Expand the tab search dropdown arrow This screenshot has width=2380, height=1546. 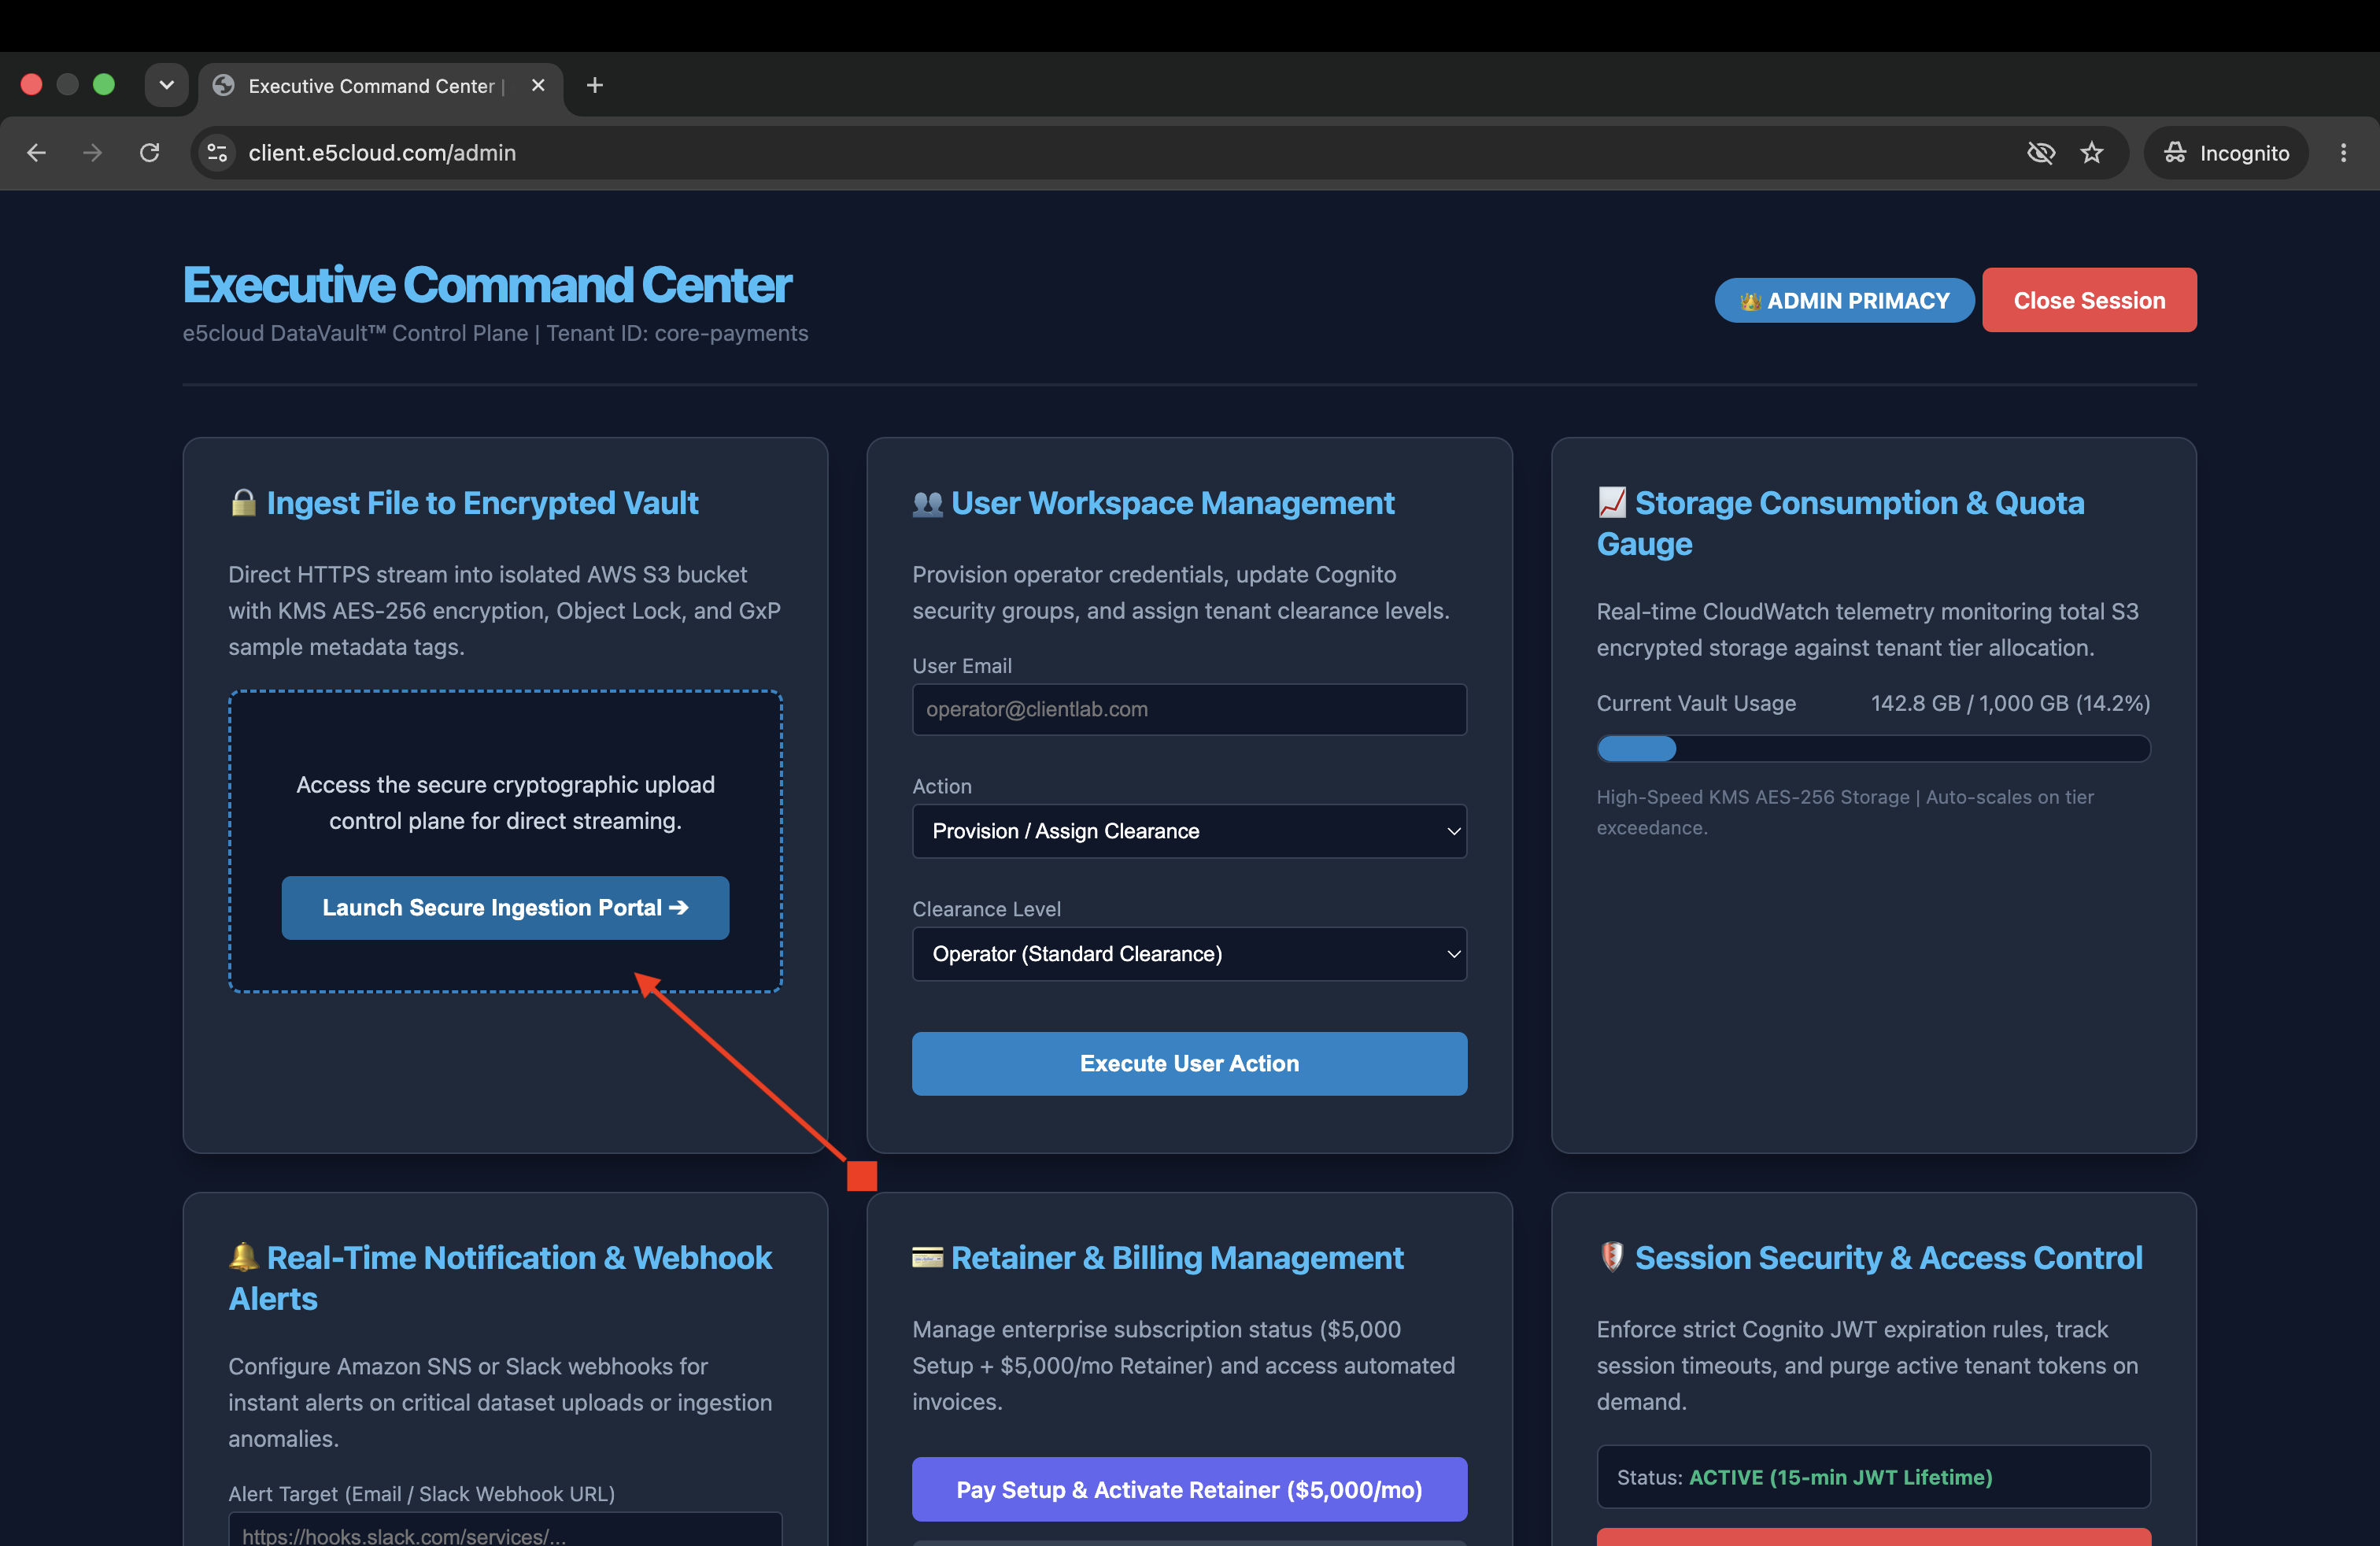click(x=166, y=85)
